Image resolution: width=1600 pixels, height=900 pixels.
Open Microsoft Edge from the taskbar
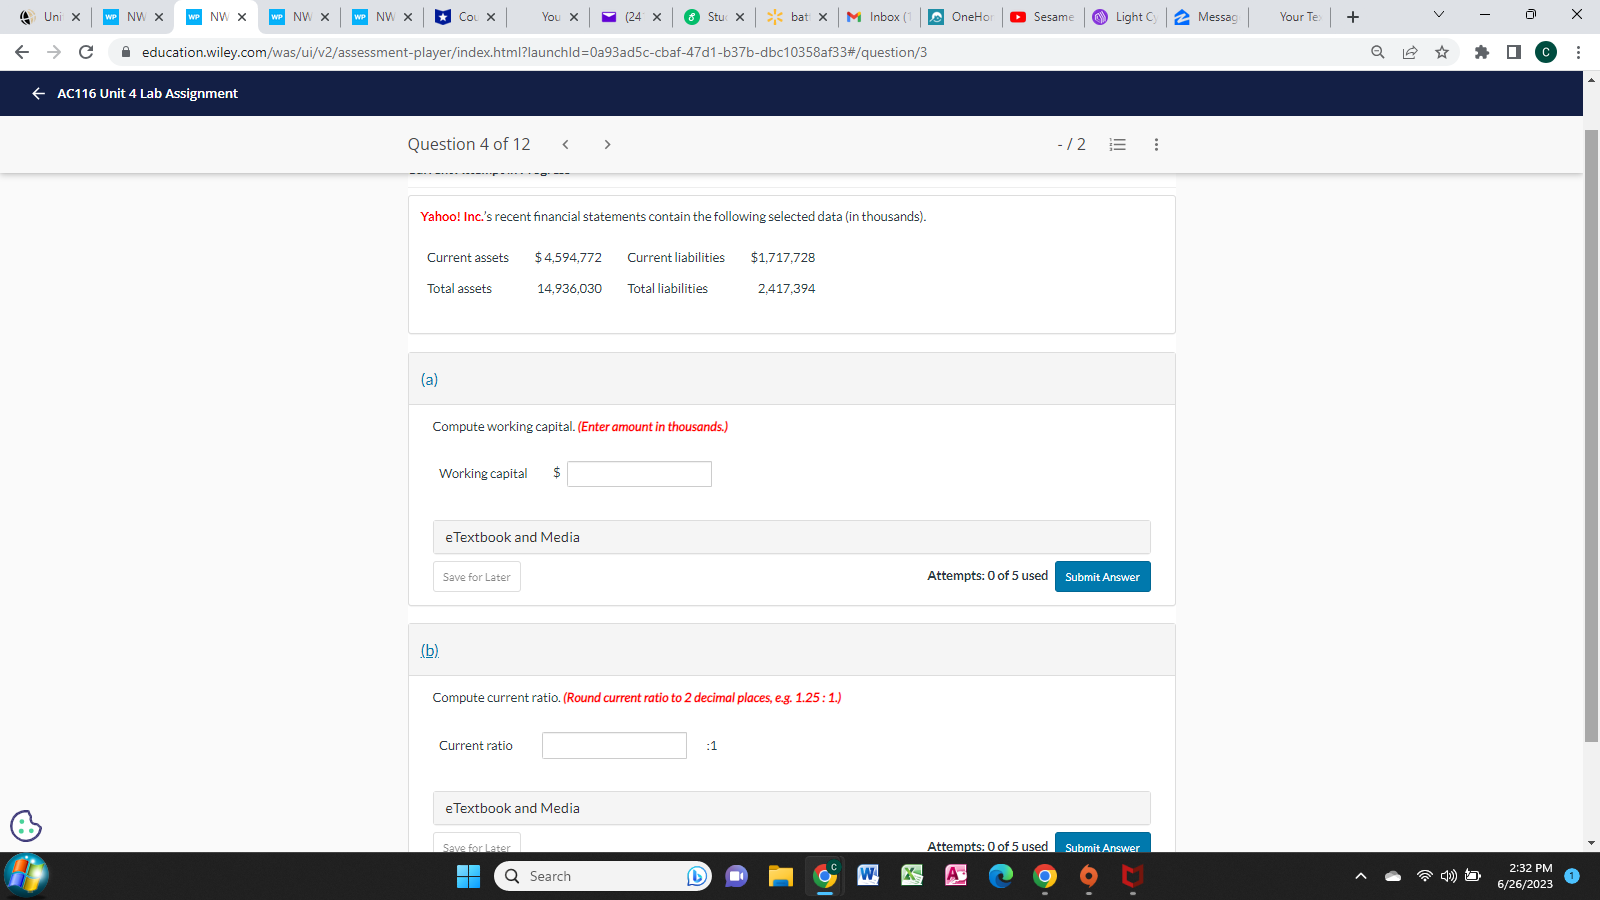(x=1000, y=876)
